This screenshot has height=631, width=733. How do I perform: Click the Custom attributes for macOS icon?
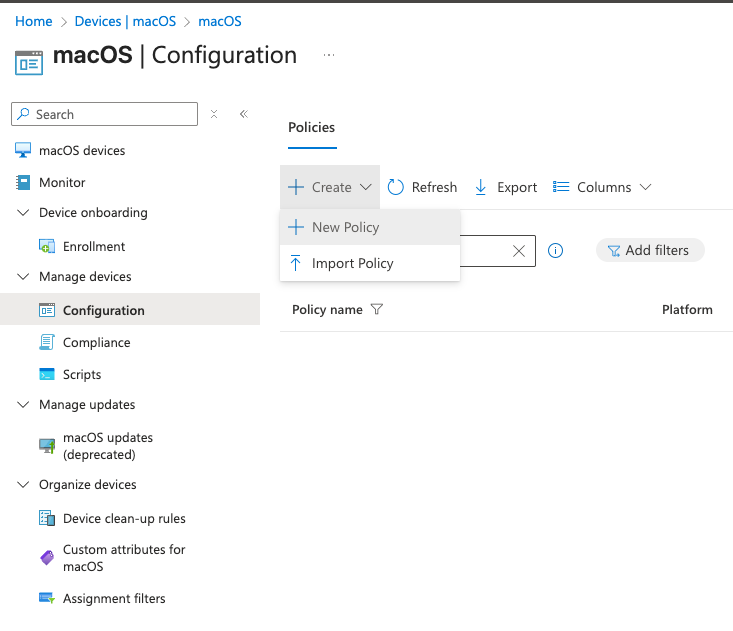tap(47, 558)
